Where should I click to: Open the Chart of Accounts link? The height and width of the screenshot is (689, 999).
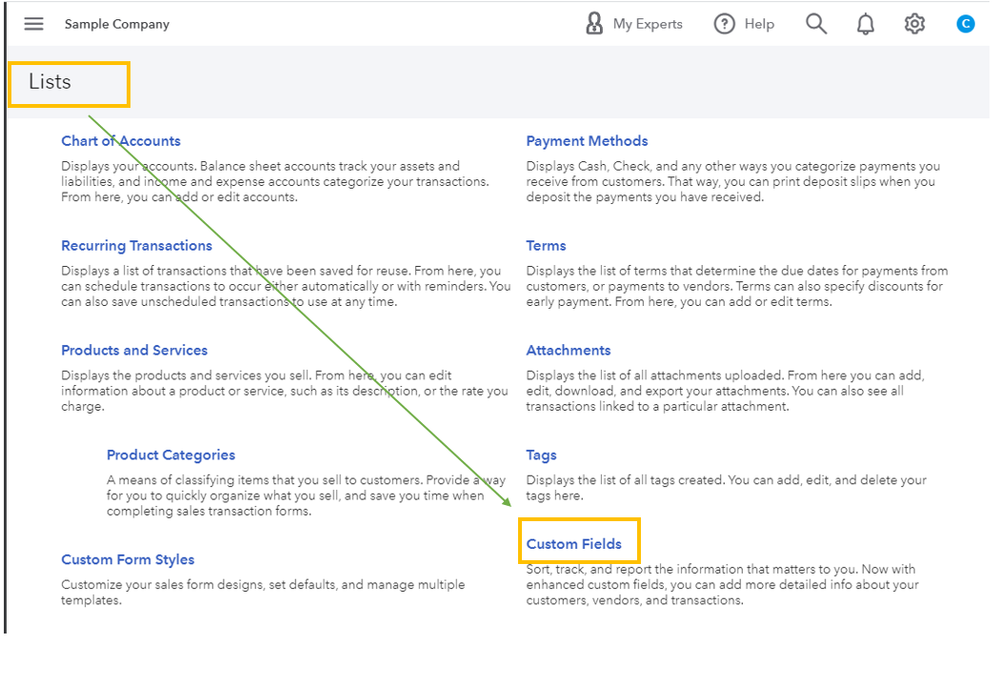pos(121,141)
